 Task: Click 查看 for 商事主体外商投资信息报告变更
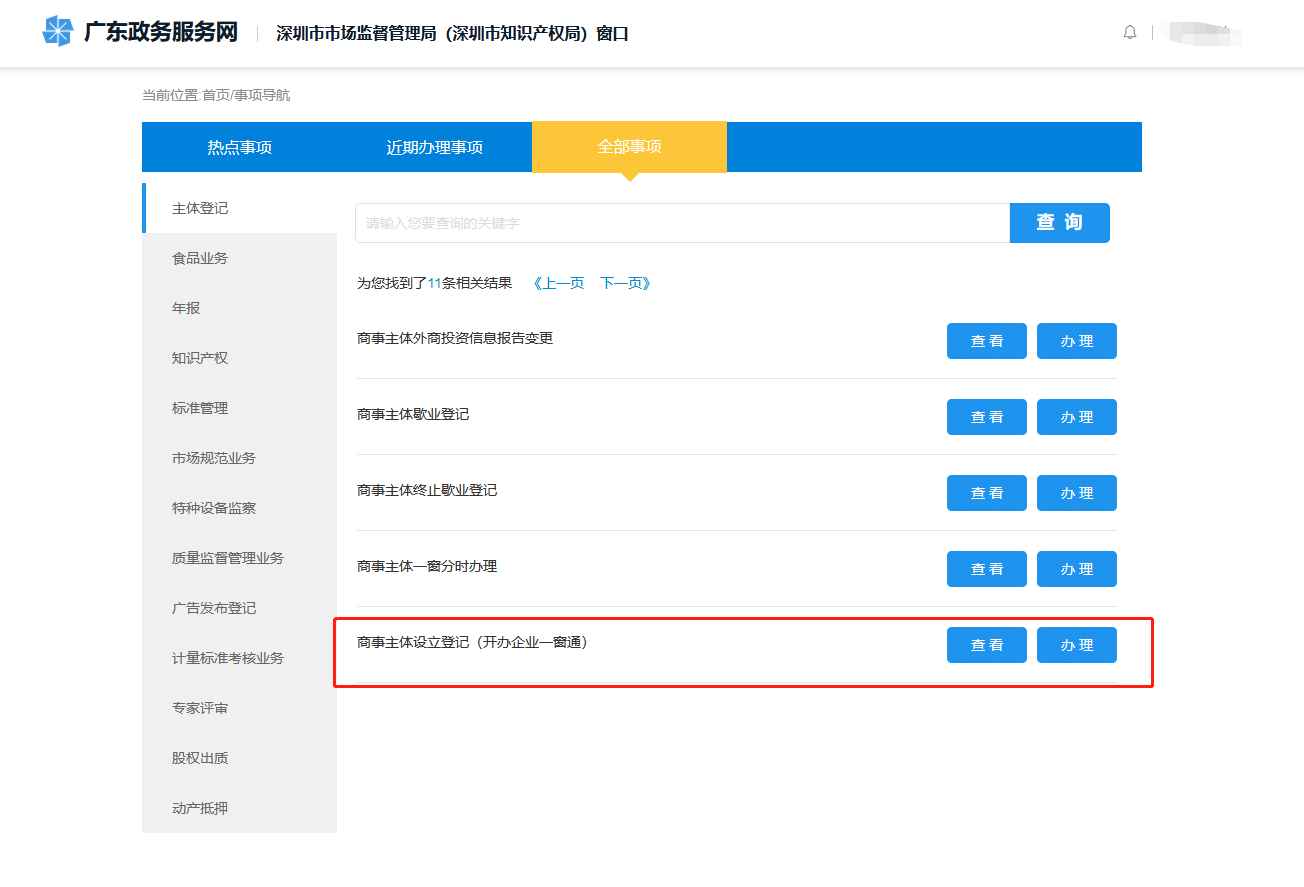[987, 341]
